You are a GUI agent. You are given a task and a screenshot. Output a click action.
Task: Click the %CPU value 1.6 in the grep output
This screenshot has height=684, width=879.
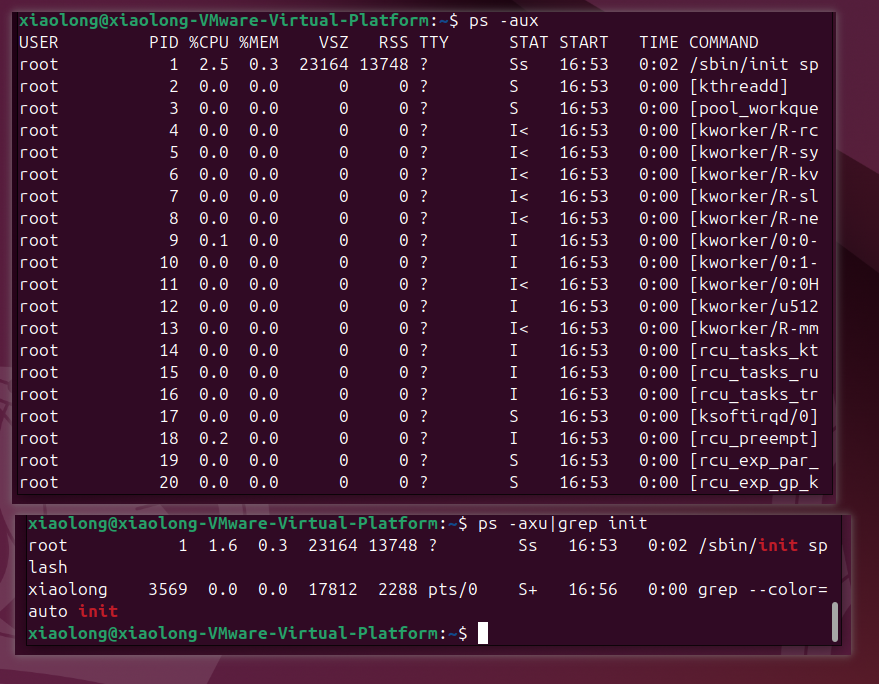click(x=223, y=546)
